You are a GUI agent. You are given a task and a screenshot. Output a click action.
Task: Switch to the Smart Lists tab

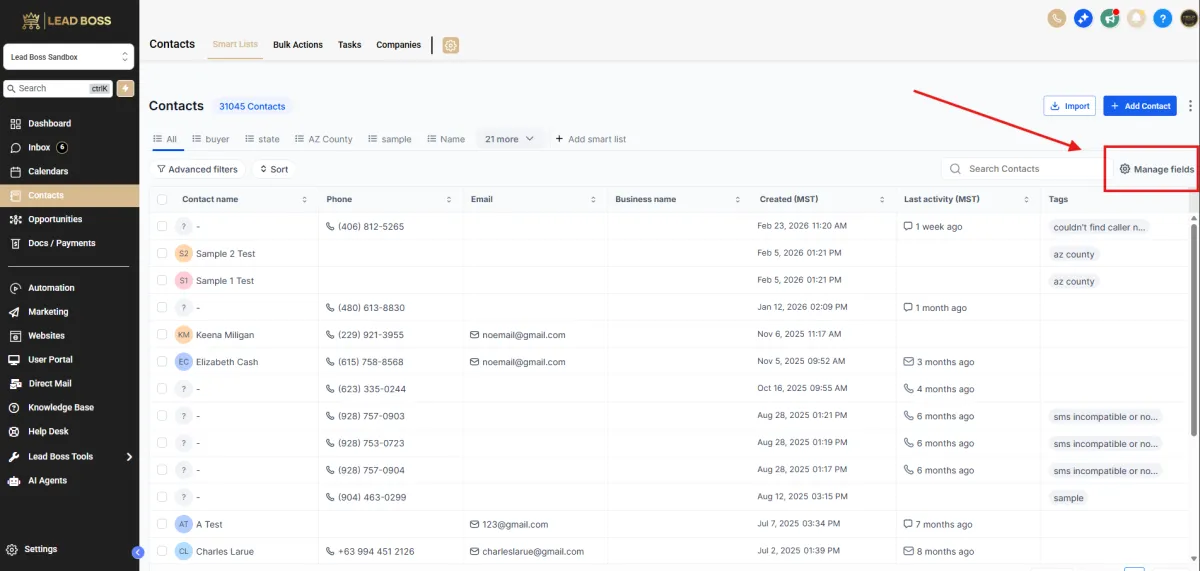tap(235, 45)
